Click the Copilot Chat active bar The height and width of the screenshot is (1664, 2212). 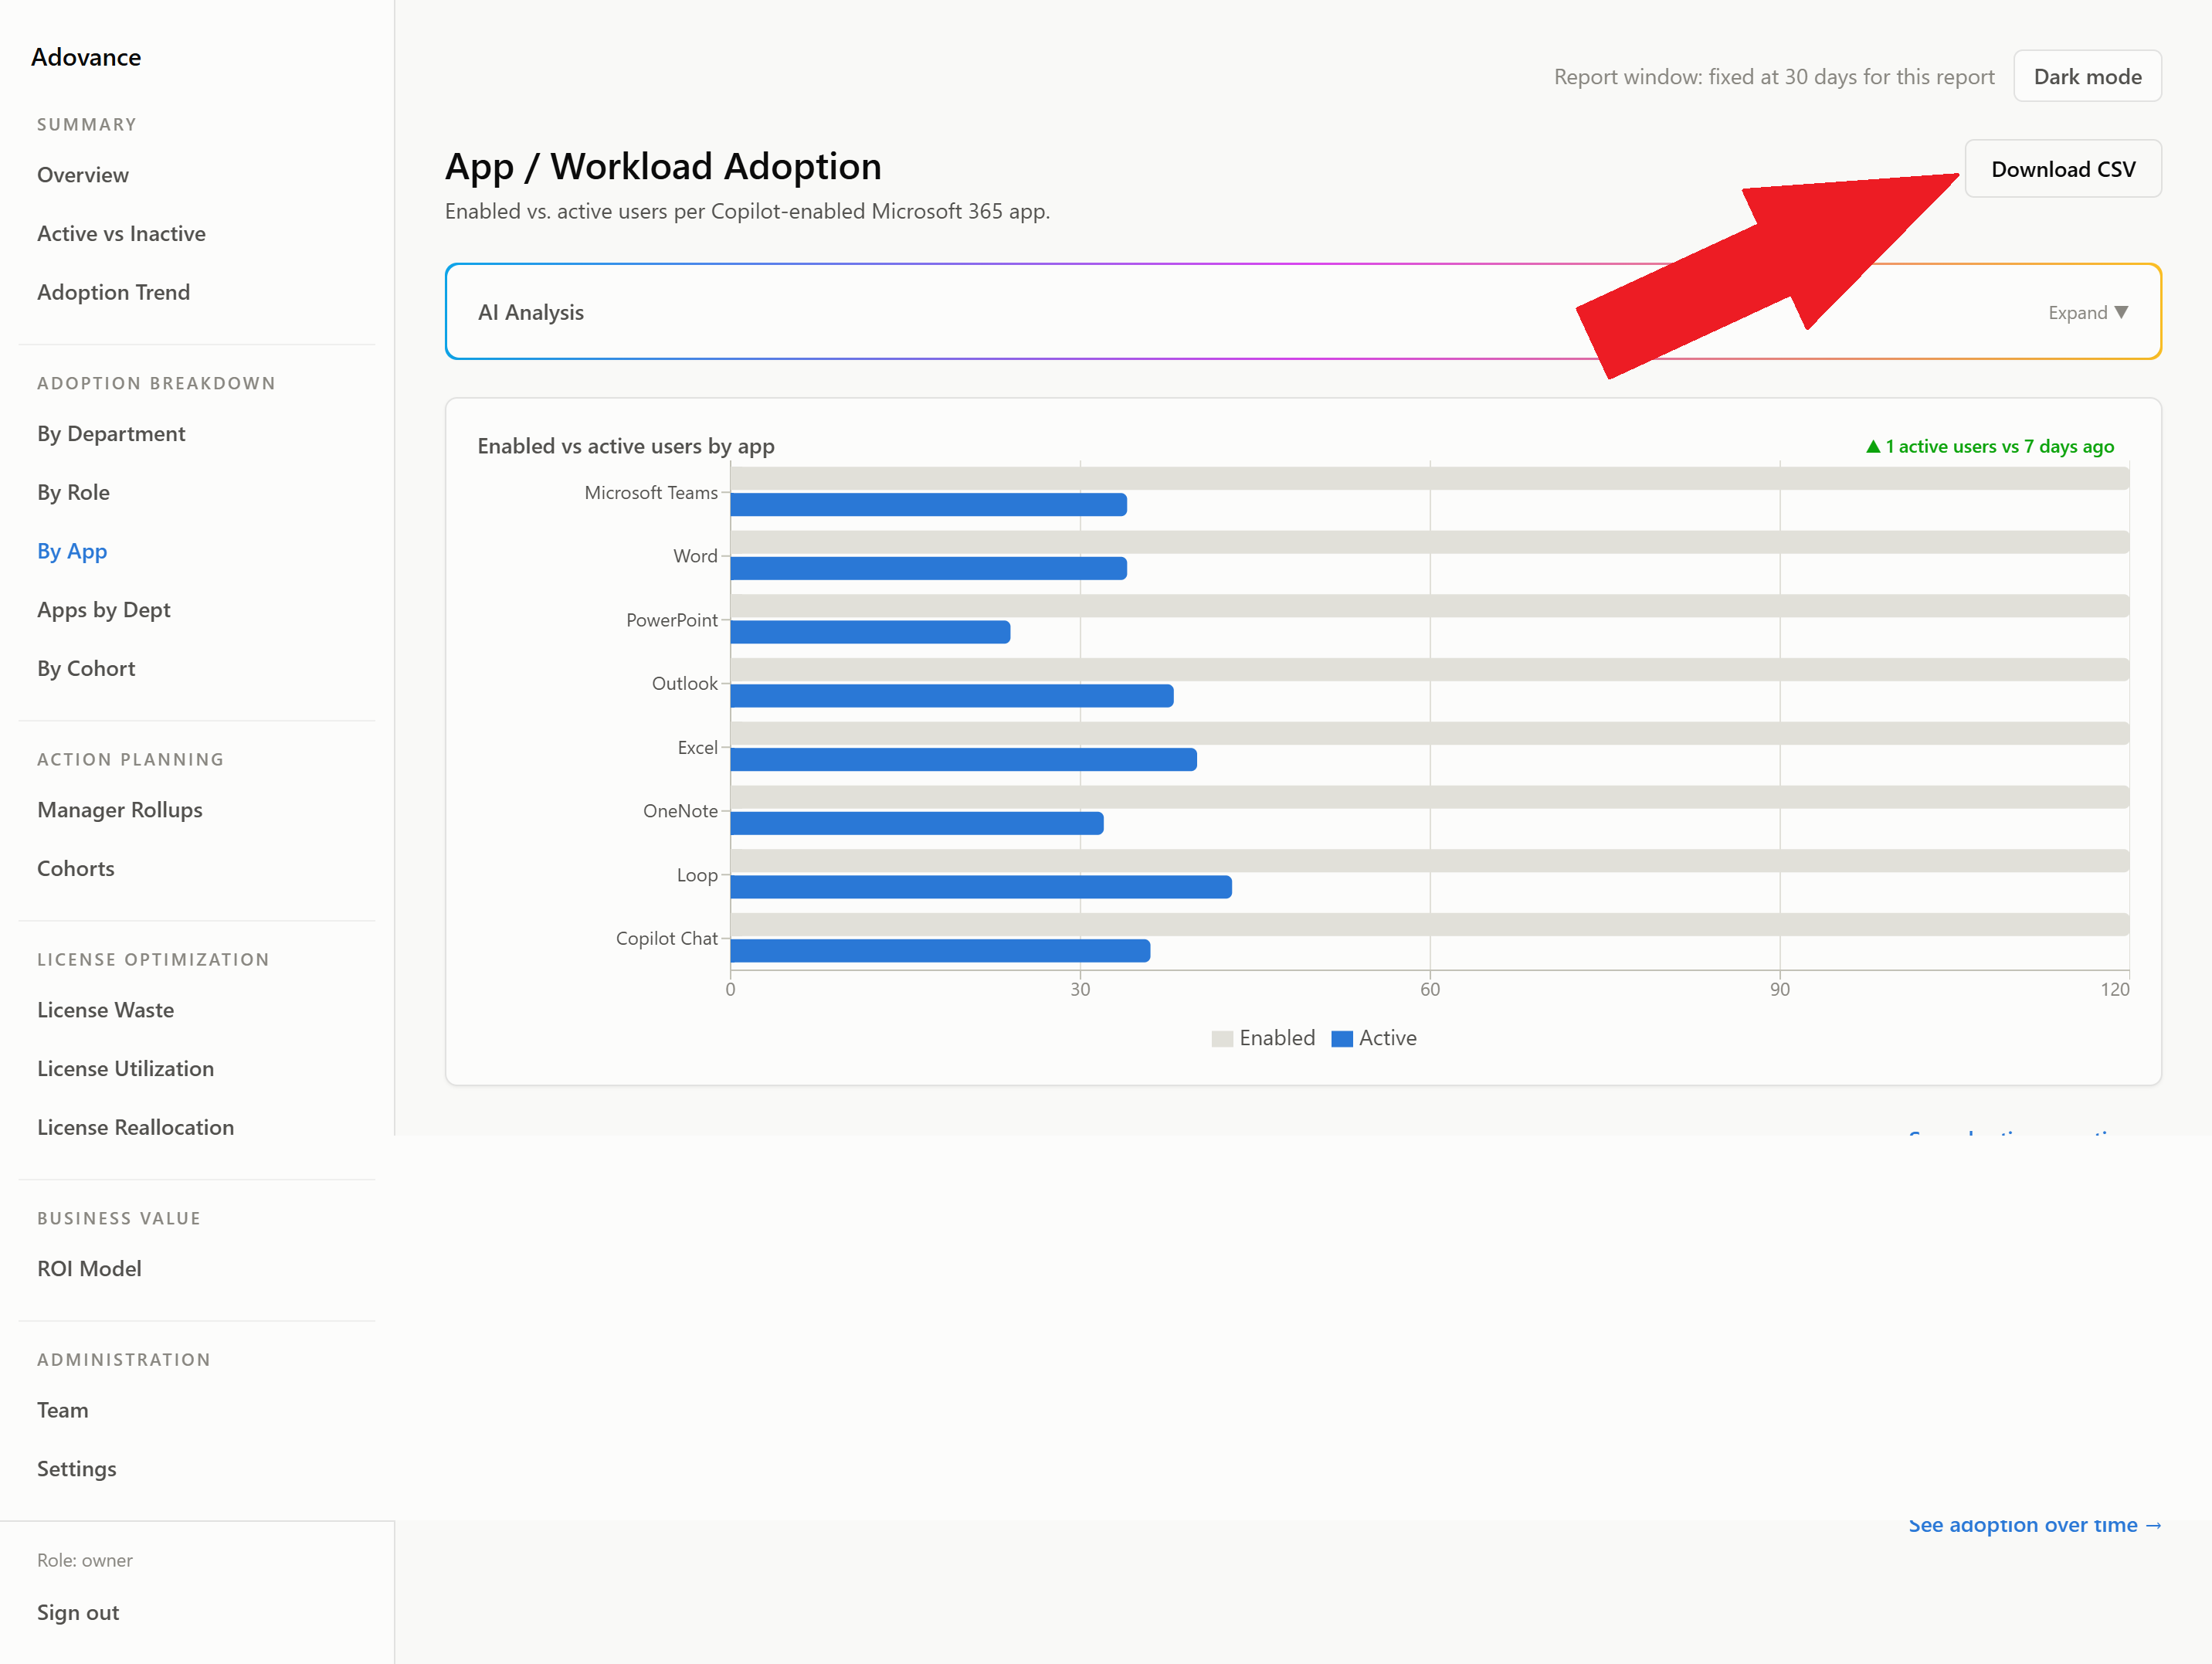940,951
